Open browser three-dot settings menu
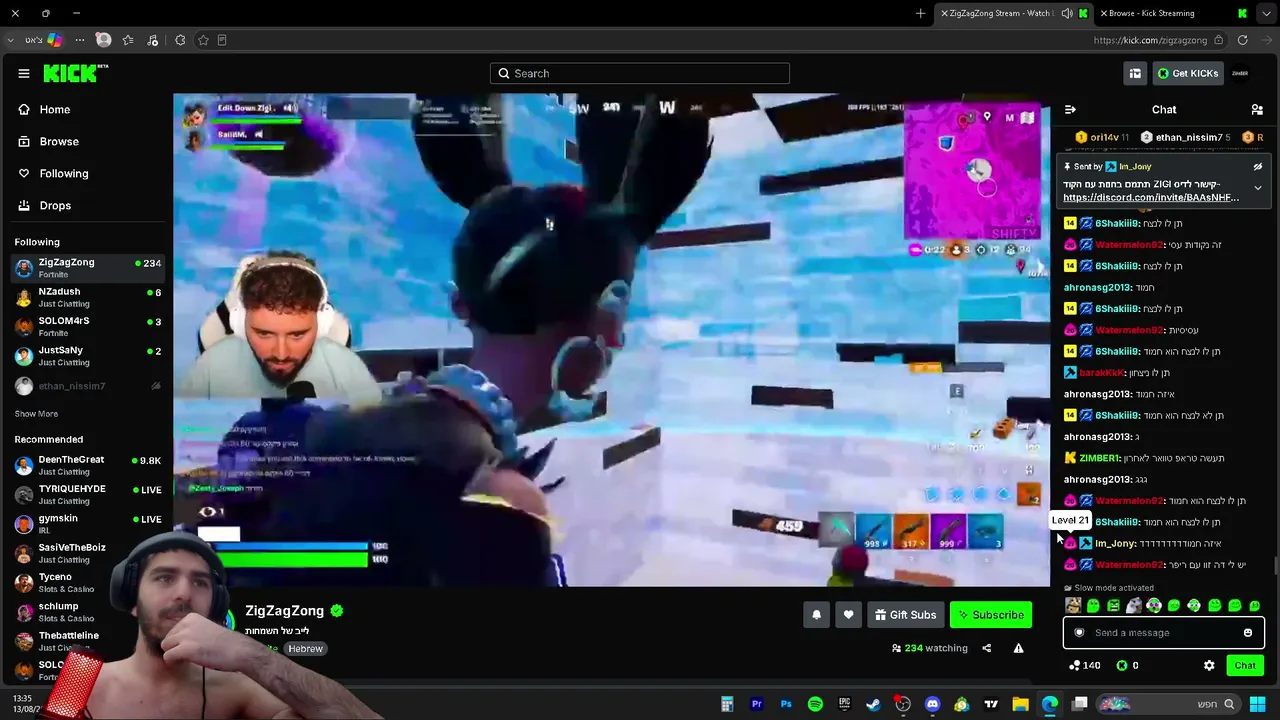1280x720 pixels. (79, 40)
